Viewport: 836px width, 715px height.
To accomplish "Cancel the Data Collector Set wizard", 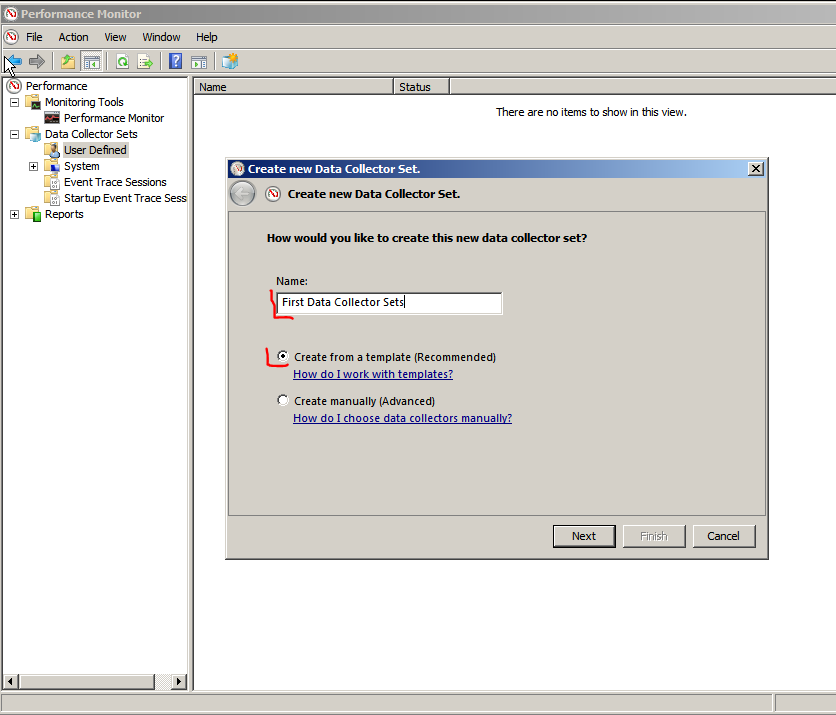I will click(x=724, y=536).
